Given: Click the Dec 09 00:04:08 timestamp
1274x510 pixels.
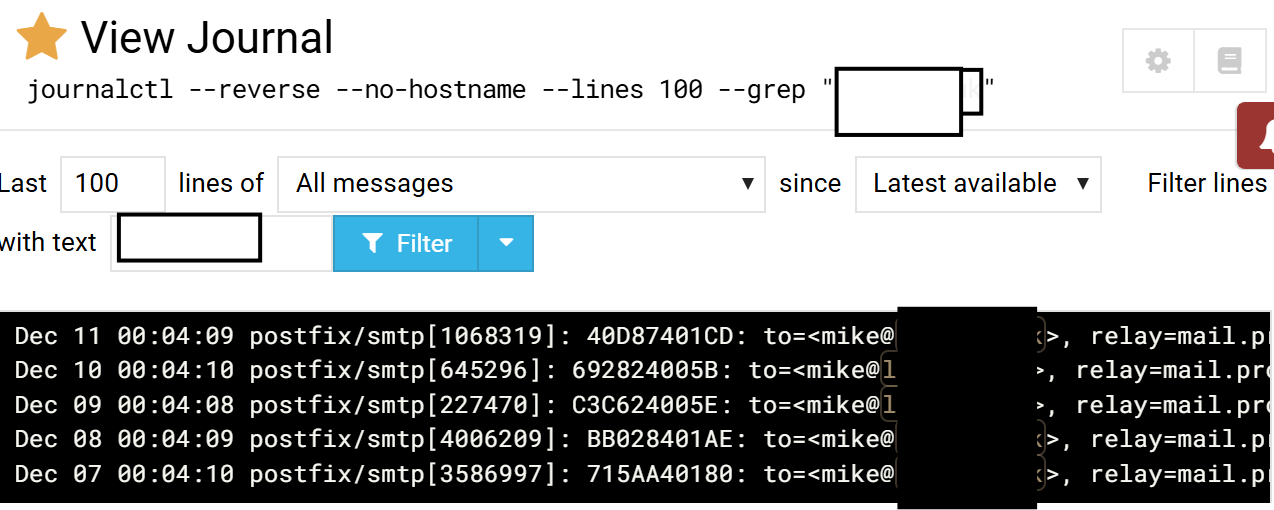Looking at the screenshot, I should click(124, 405).
